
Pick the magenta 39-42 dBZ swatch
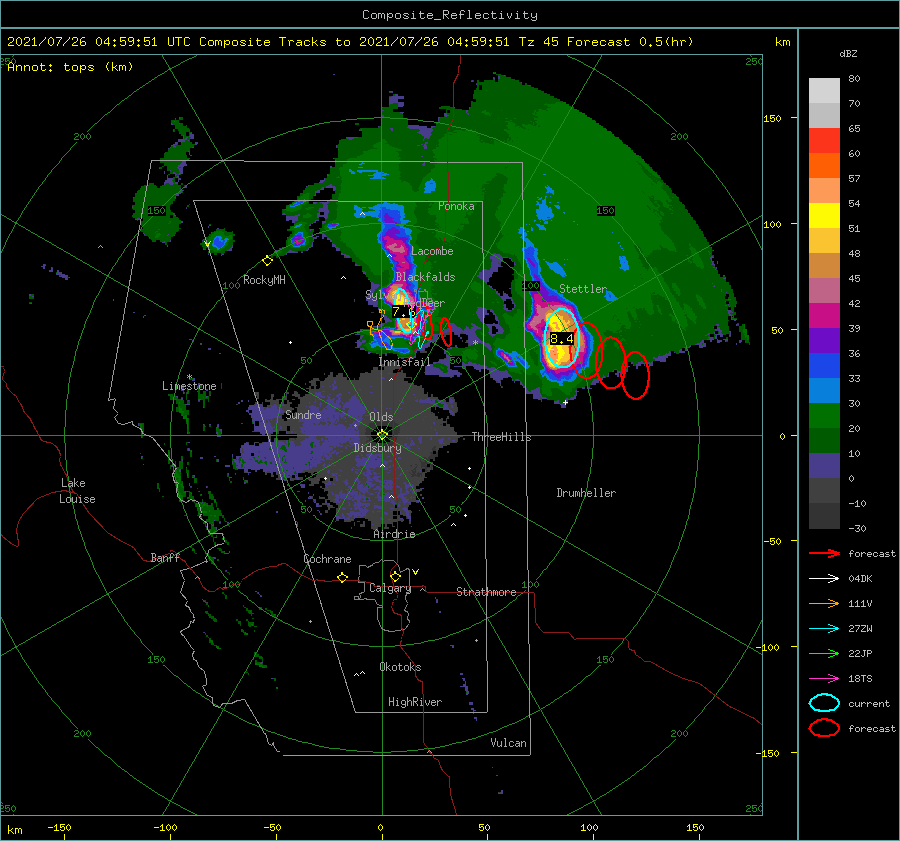824,315
